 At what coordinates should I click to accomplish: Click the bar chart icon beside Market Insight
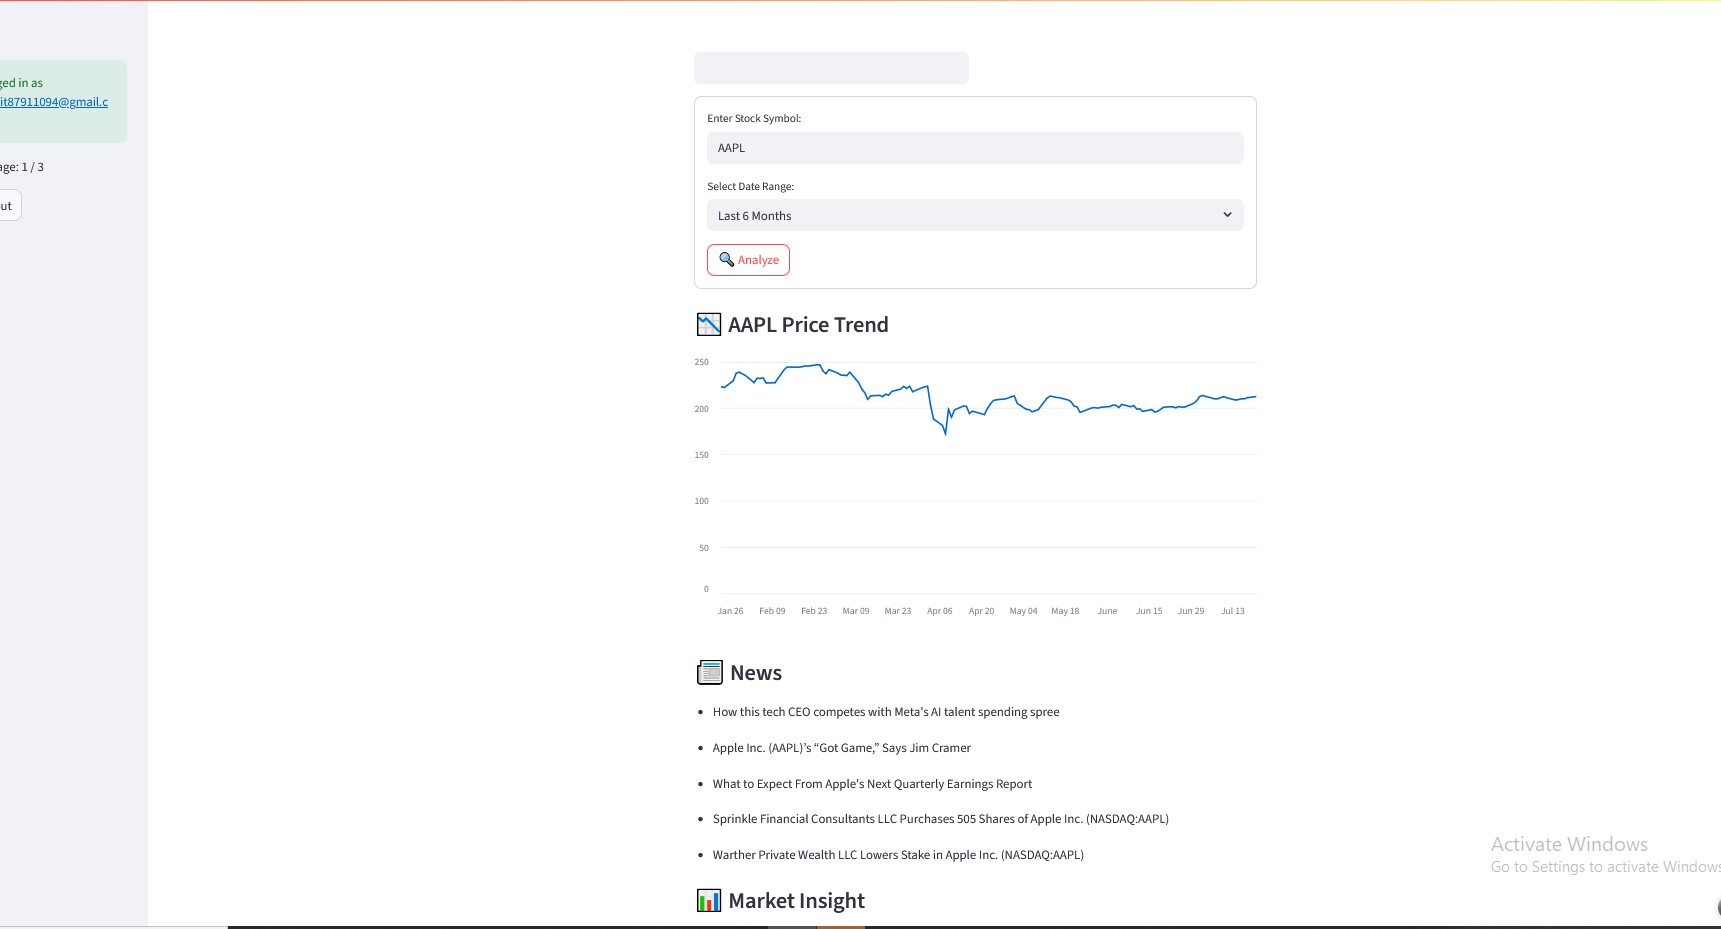(709, 901)
